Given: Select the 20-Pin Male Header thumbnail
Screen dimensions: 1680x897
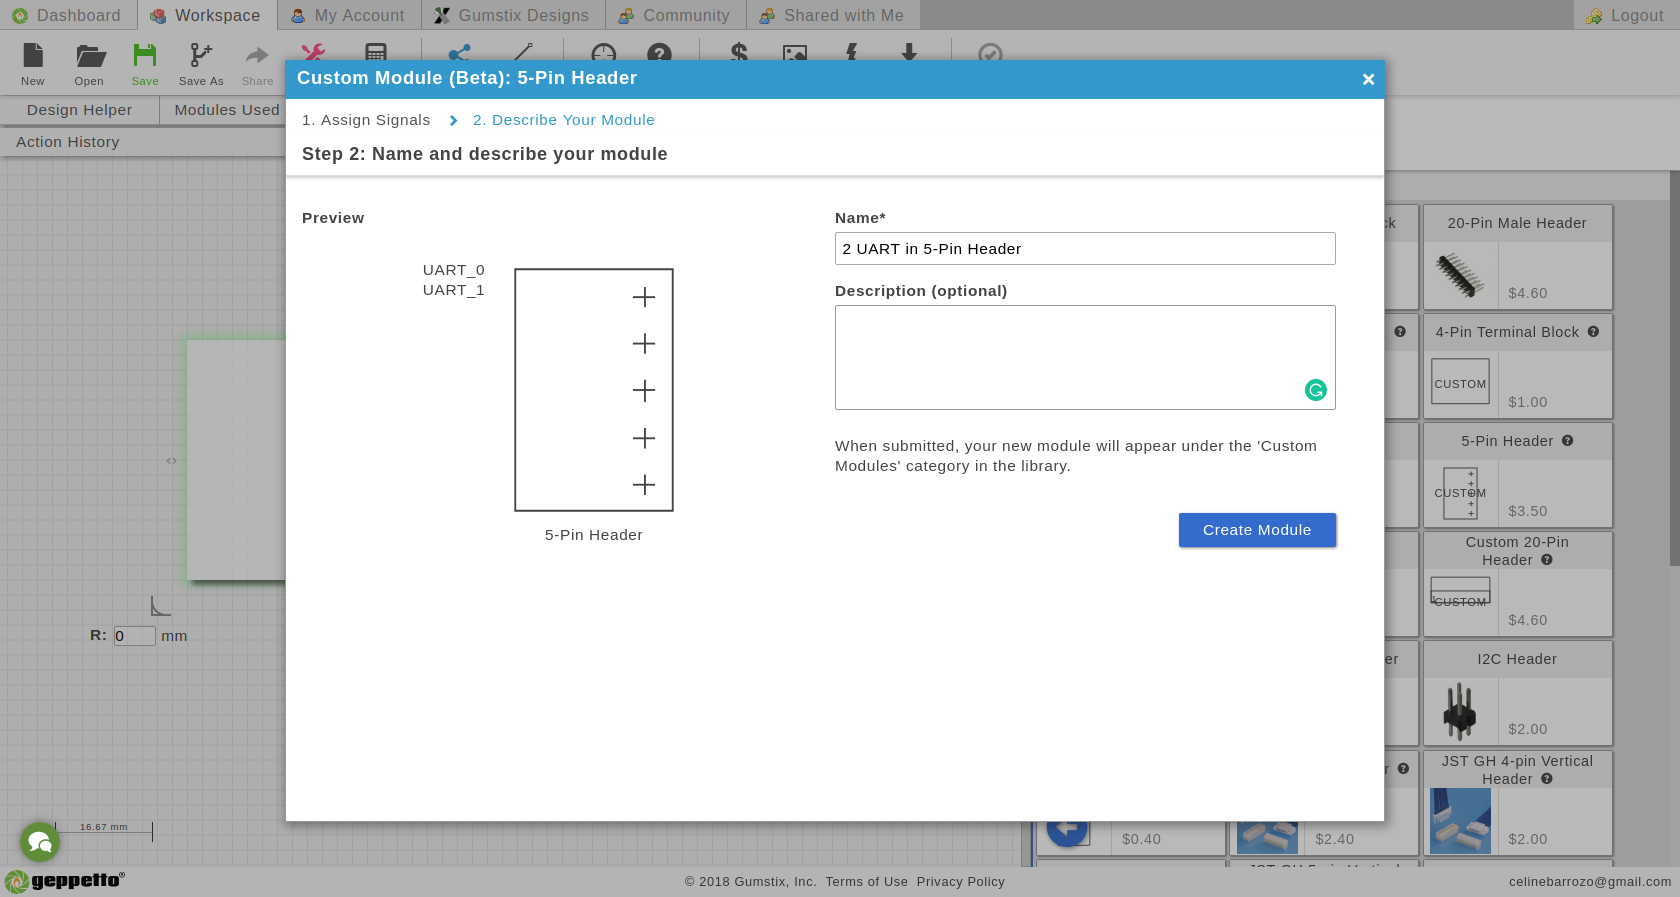Looking at the screenshot, I should point(1460,275).
